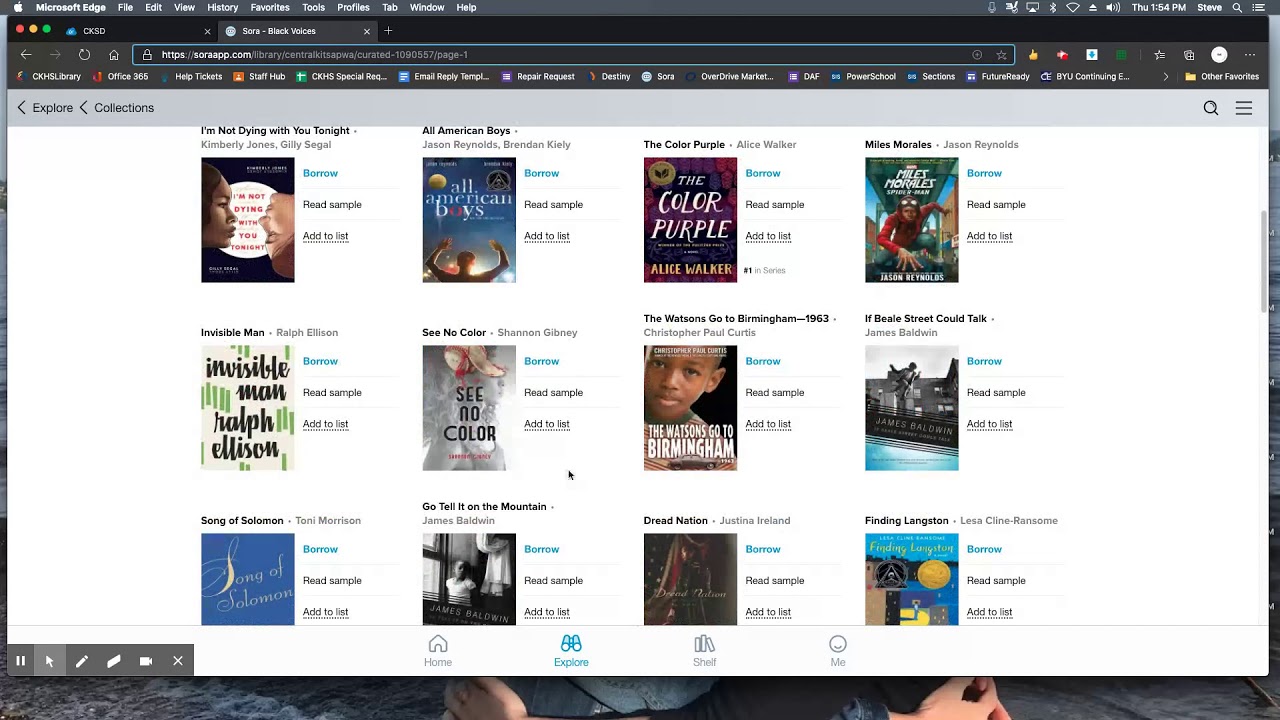Open The Color Purple cover
Screen dimensions: 1280x720
click(690, 220)
